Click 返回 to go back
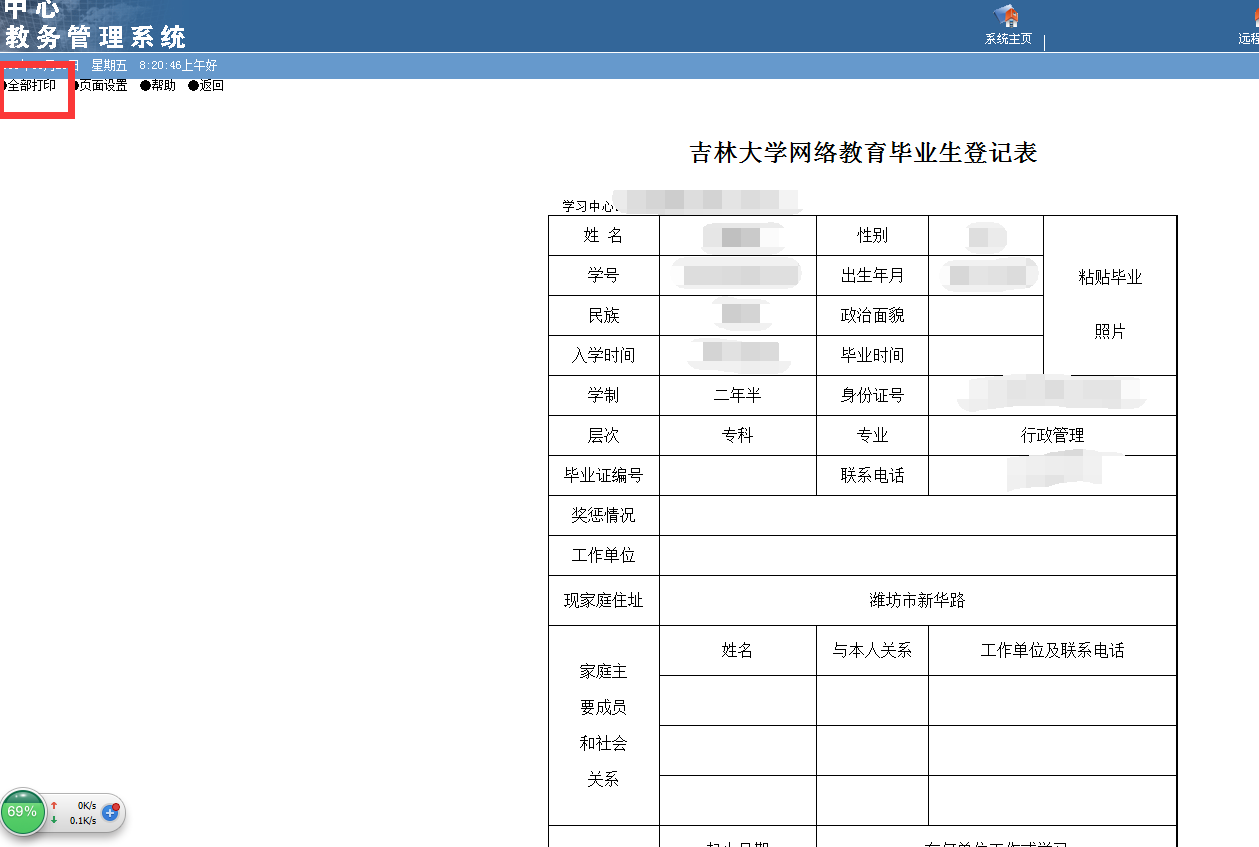 click(211, 85)
